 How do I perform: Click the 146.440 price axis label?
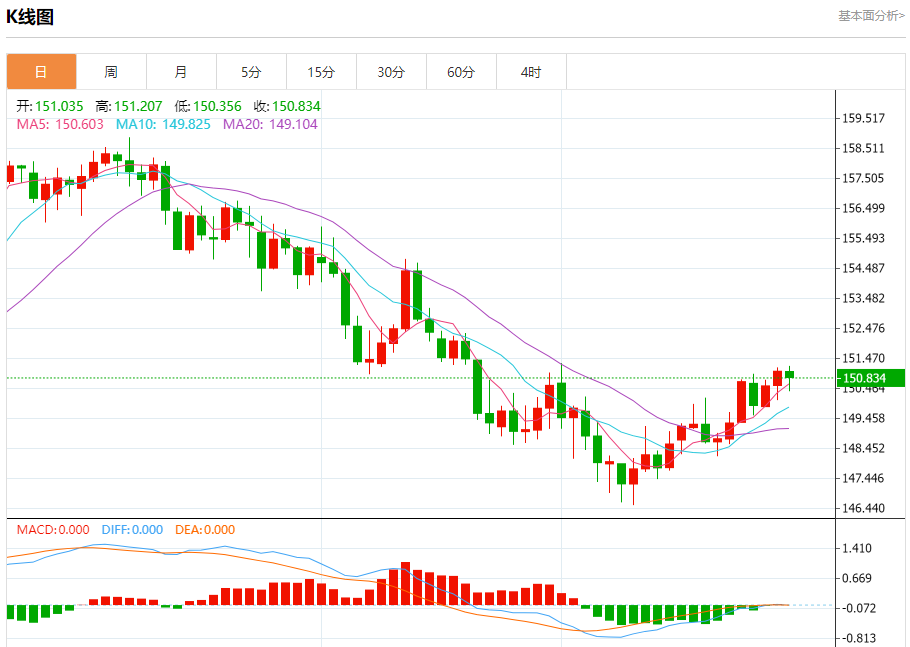coord(864,508)
